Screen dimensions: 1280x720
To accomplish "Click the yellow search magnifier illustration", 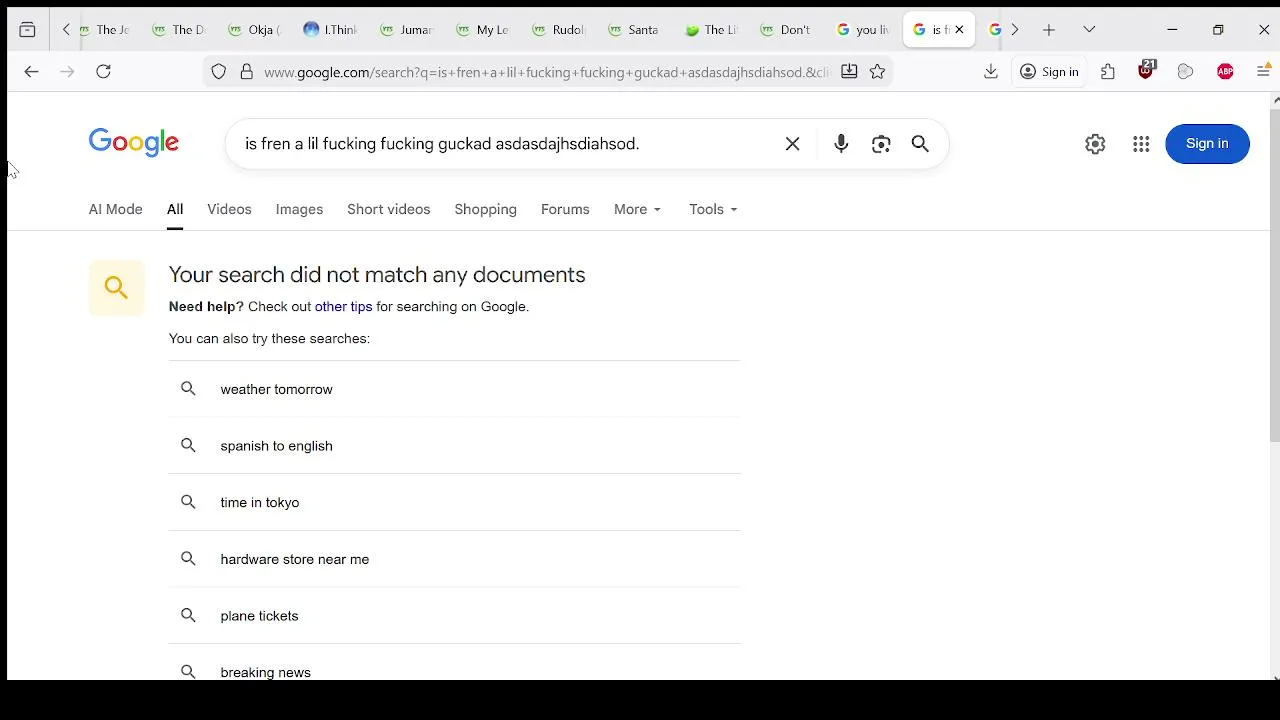I will tap(116, 288).
